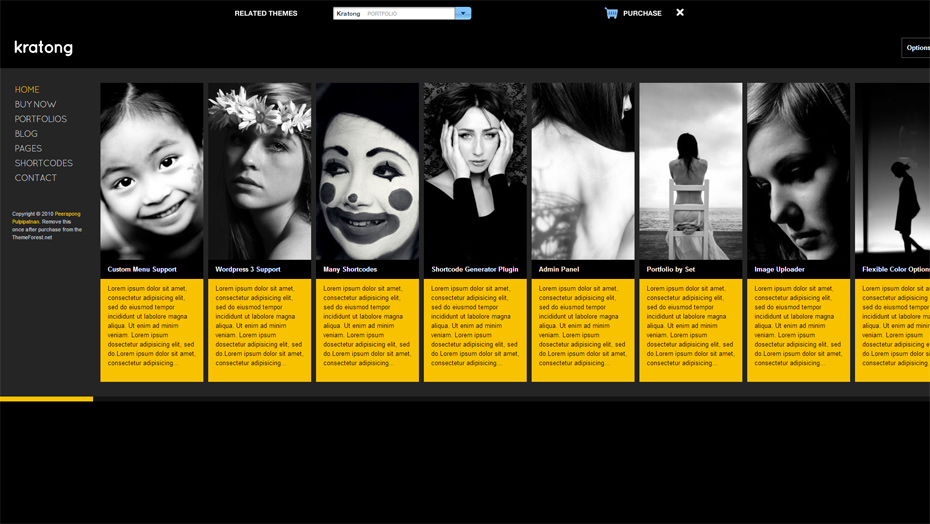Go to the HOME menu item
Viewport: 930px width, 524px height.
(x=27, y=90)
